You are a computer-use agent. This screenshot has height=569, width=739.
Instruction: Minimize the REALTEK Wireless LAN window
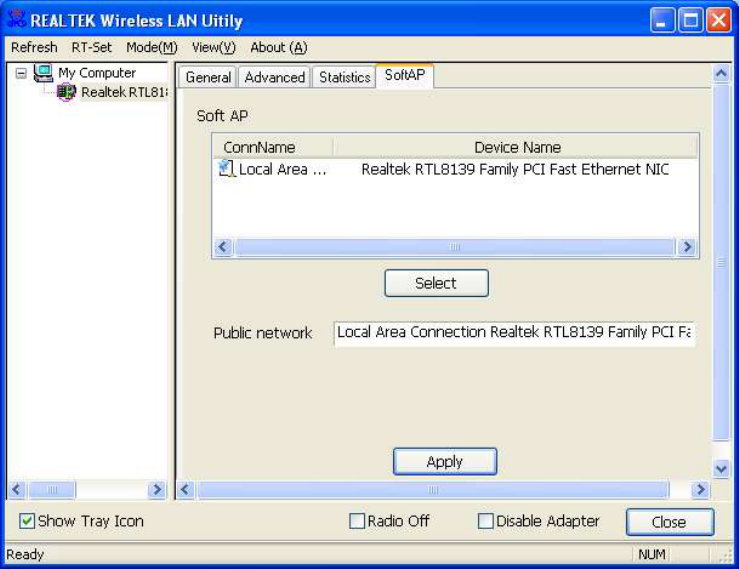[x=662, y=20]
